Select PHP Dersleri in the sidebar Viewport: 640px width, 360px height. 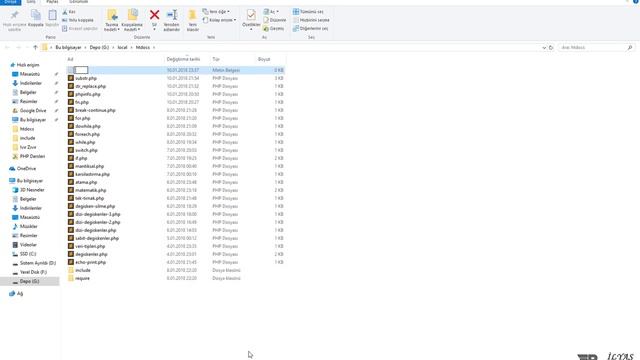pos(32,156)
